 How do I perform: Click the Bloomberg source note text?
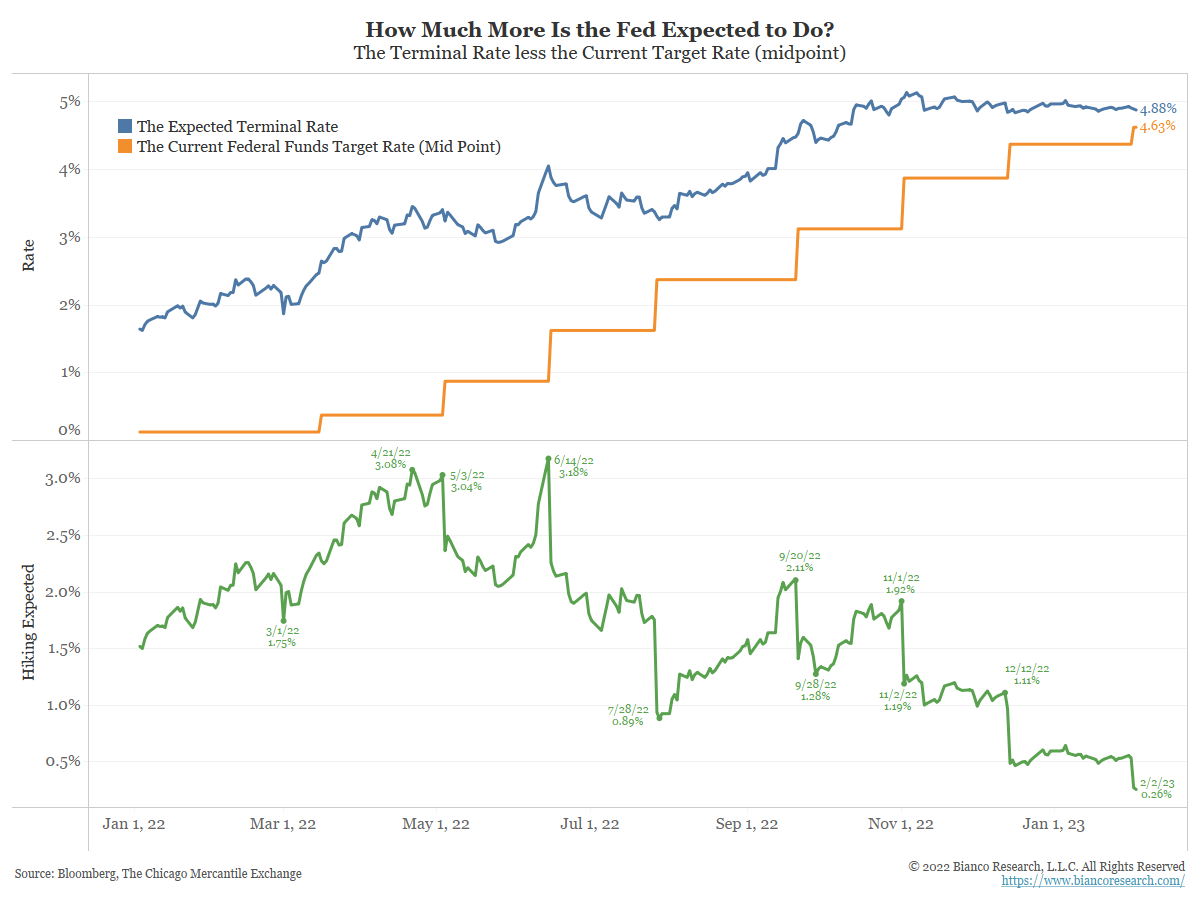[158, 873]
